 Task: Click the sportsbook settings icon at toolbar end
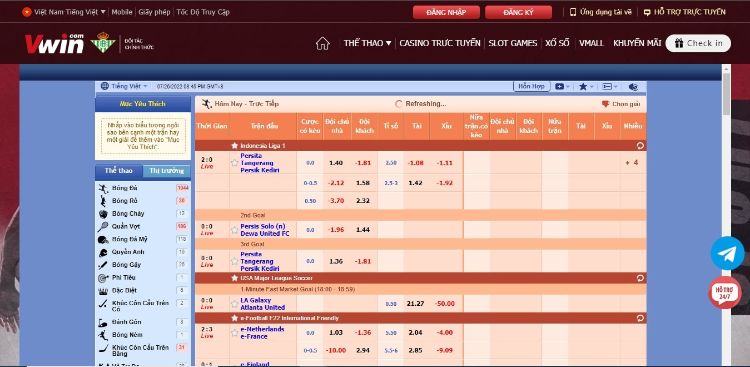tap(633, 87)
